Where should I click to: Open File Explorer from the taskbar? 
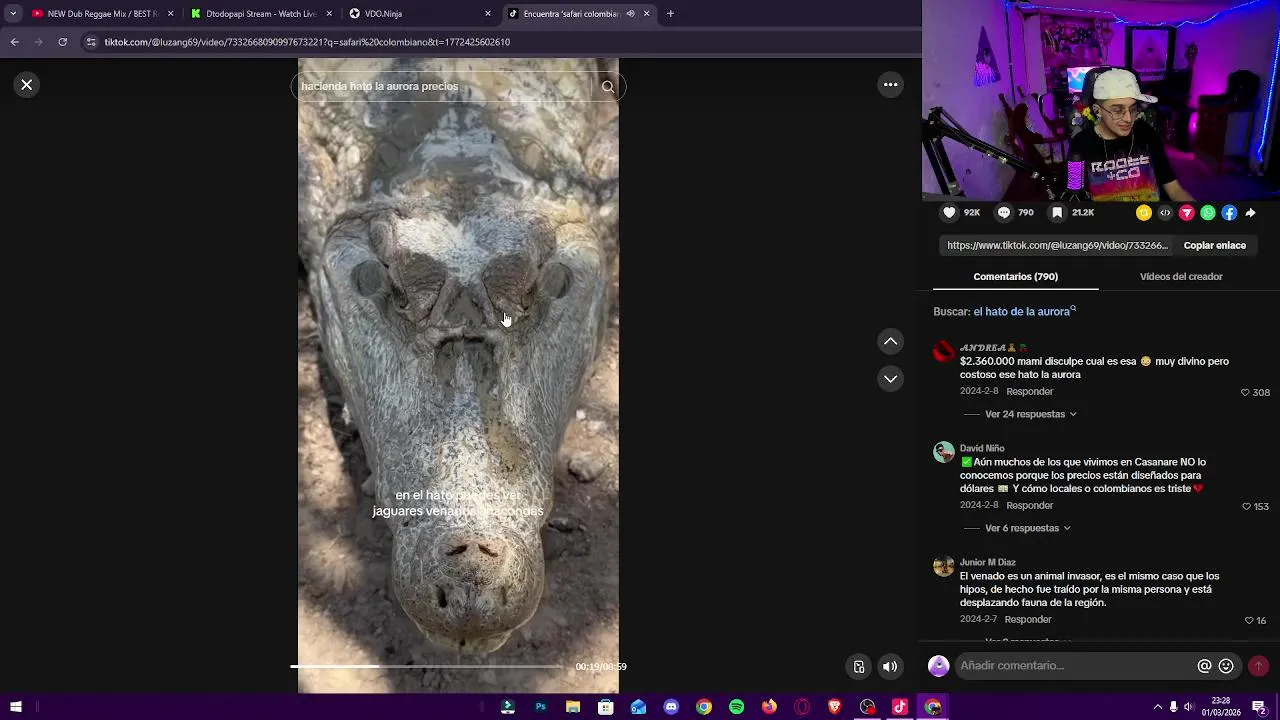click(x=573, y=707)
